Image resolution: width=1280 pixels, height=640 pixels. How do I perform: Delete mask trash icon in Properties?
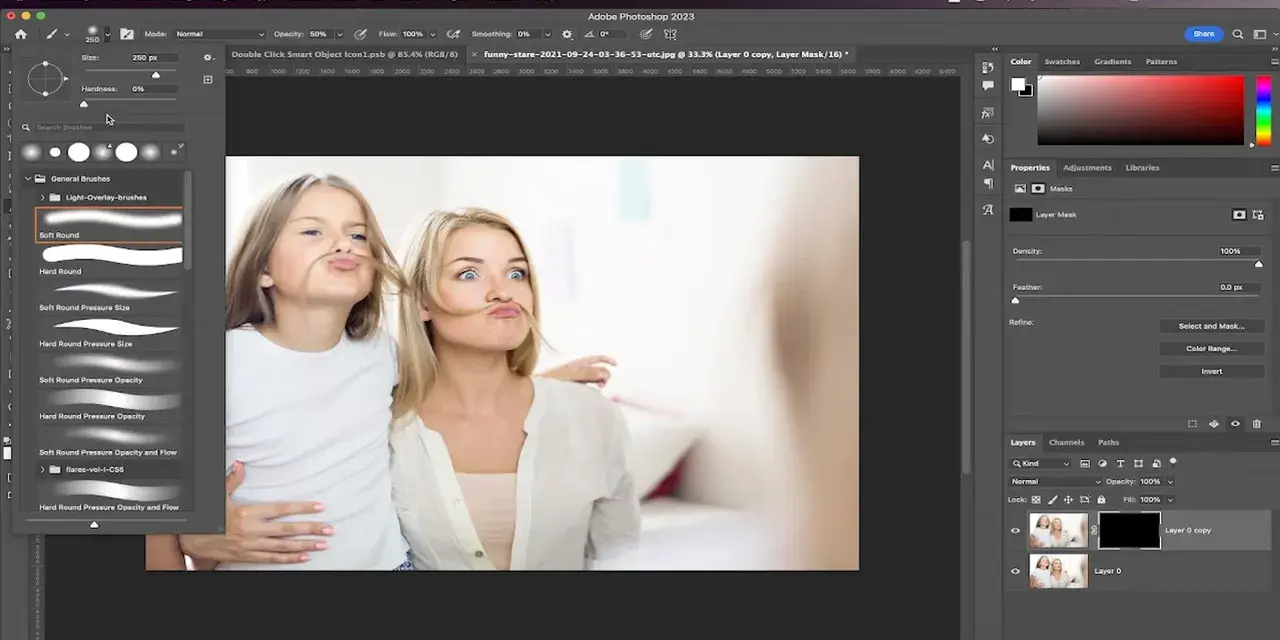[1257, 424]
